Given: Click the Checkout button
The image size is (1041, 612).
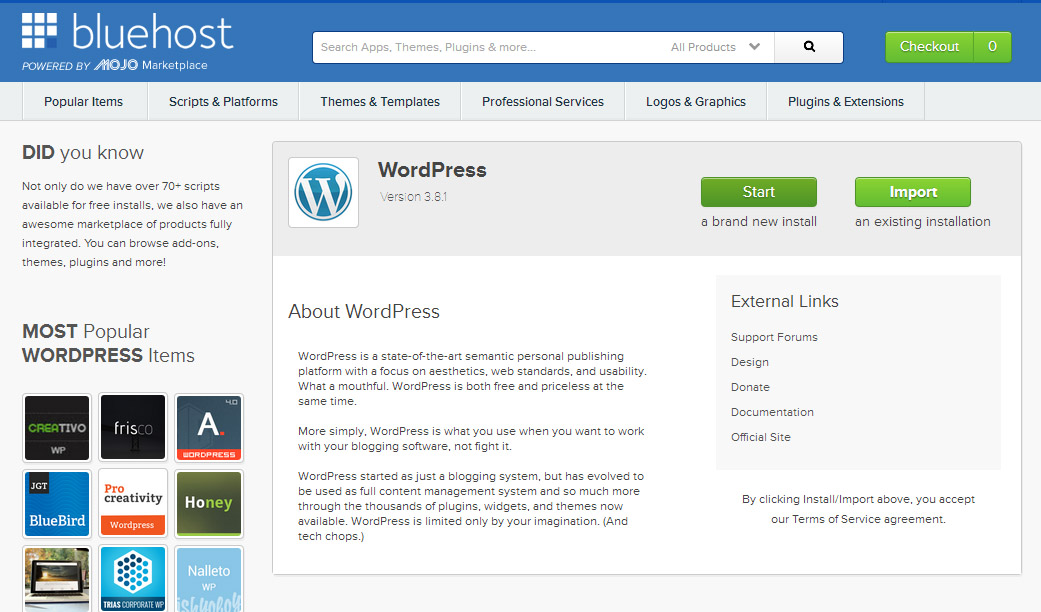Looking at the screenshot, I should [x=929, y=47].
